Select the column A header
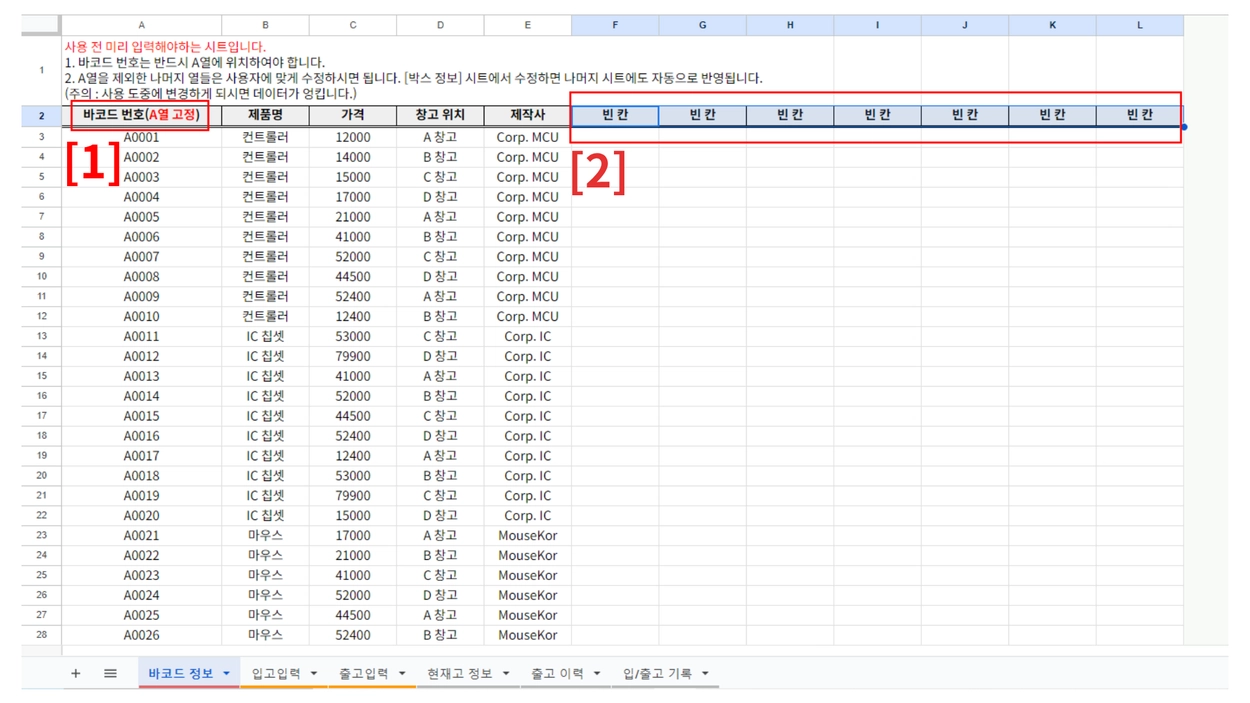Image resolution: width=1250 pixels, height=703 pixels. point(141,24)
